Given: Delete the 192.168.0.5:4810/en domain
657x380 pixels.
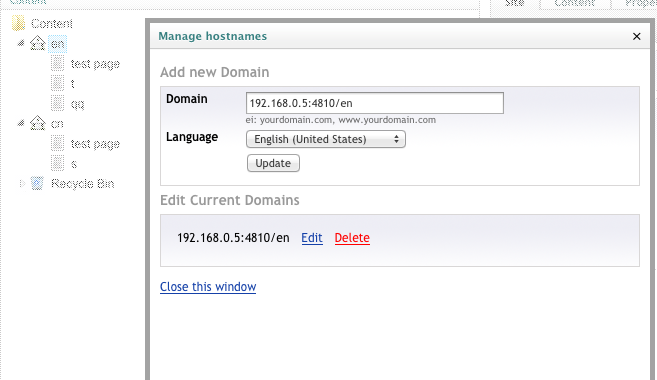Looking at the screenshot, I should point(352,238).
